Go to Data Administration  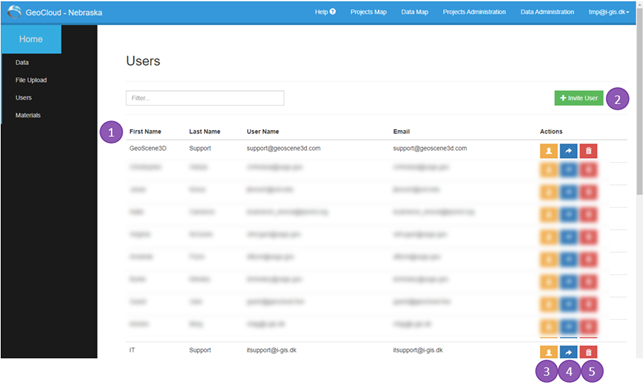547,12
